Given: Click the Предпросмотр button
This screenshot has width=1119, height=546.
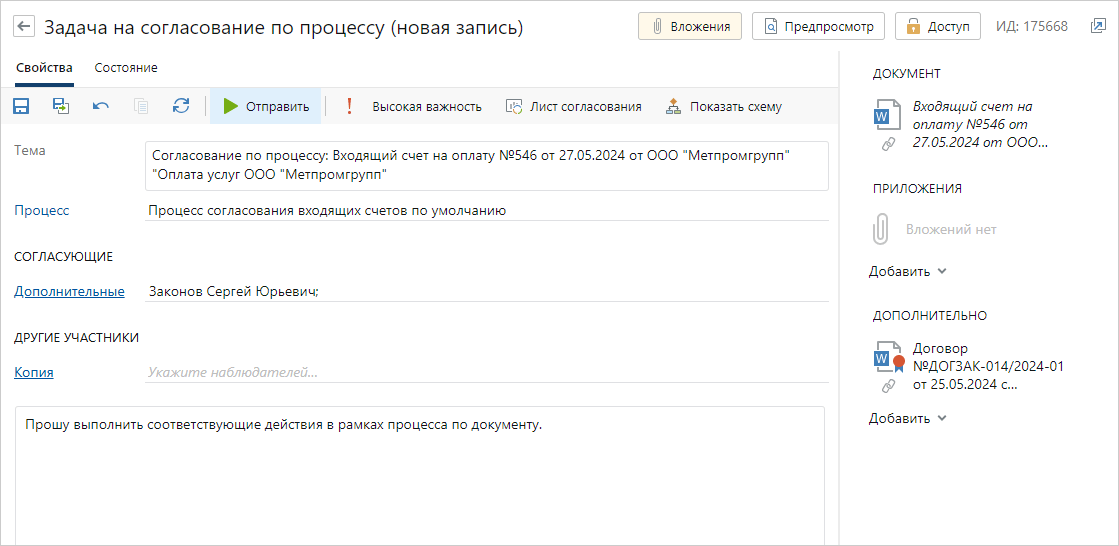Looking at the screenshot, I should pos(818,27).
